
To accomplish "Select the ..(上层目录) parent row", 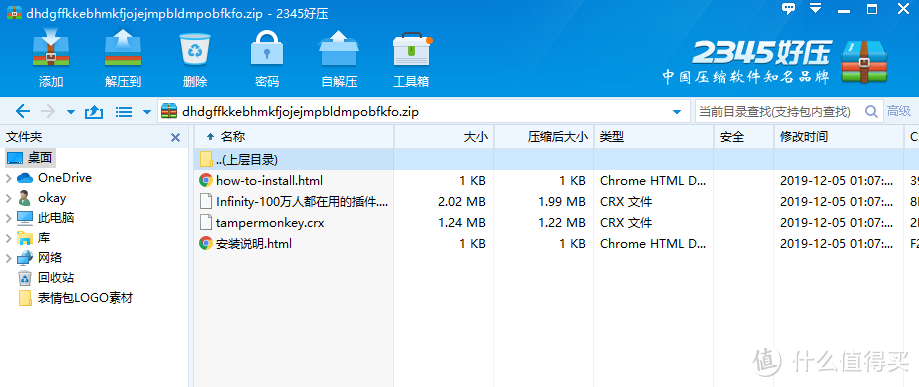I will point(556,159).
